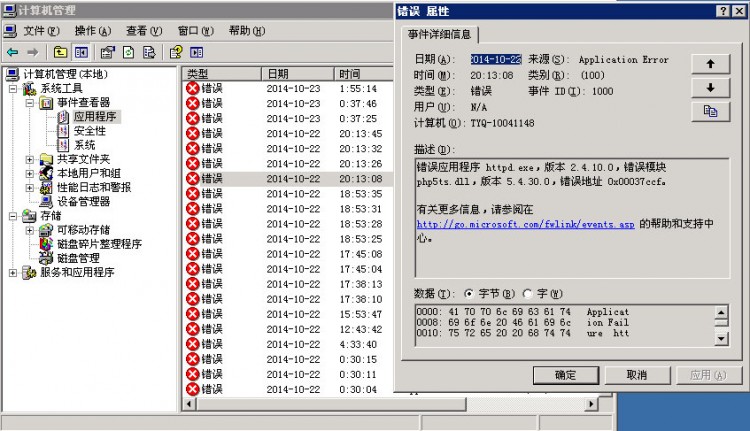Open the 文件 menu
Image resolution: width=750 pixels, height=431 pixels.
(42, 31)
